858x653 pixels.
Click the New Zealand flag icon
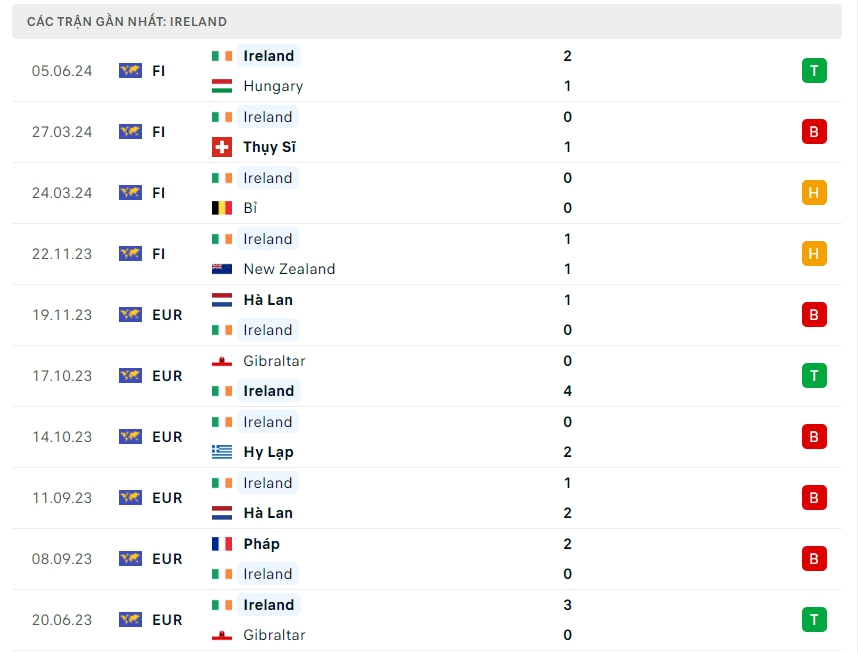click(222, 269)
